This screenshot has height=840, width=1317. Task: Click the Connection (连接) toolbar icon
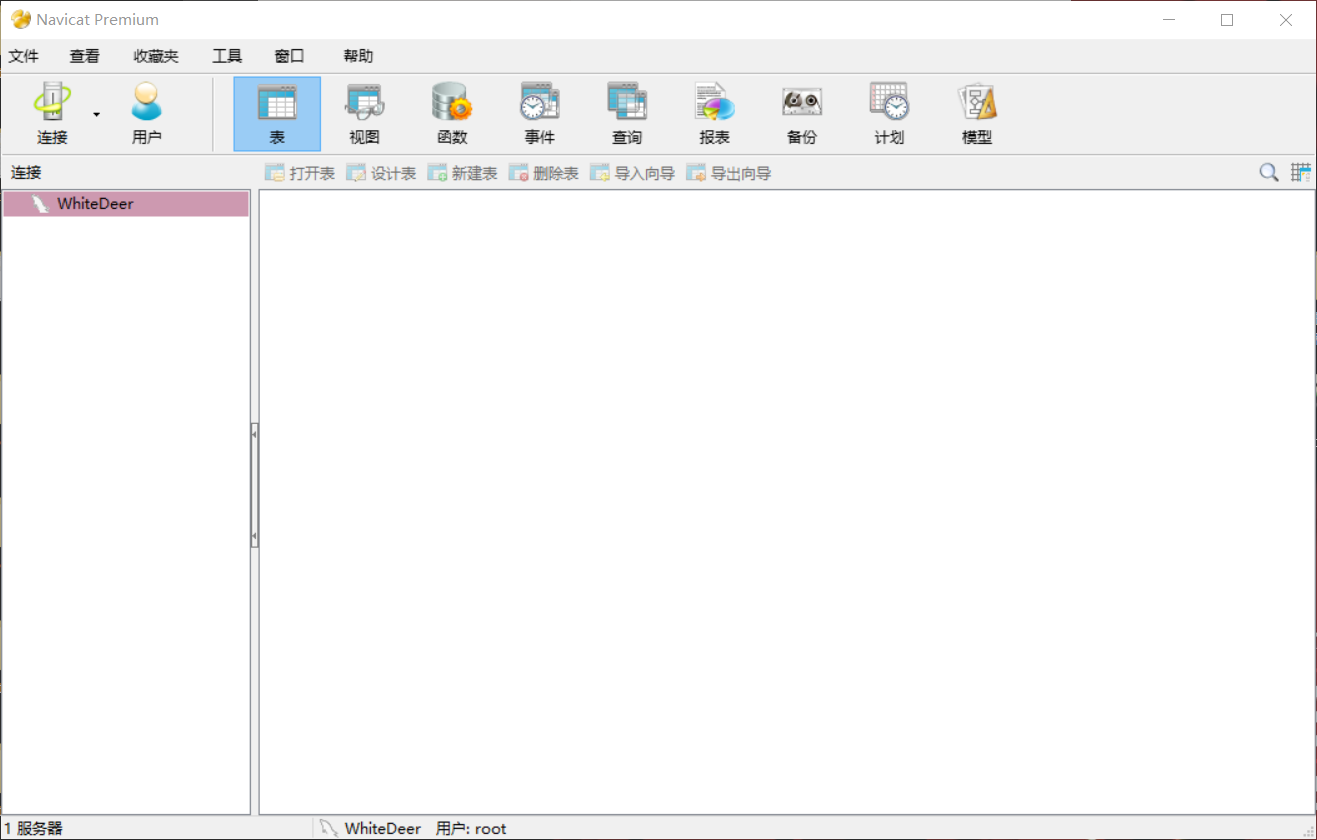[x=52, y=114]
